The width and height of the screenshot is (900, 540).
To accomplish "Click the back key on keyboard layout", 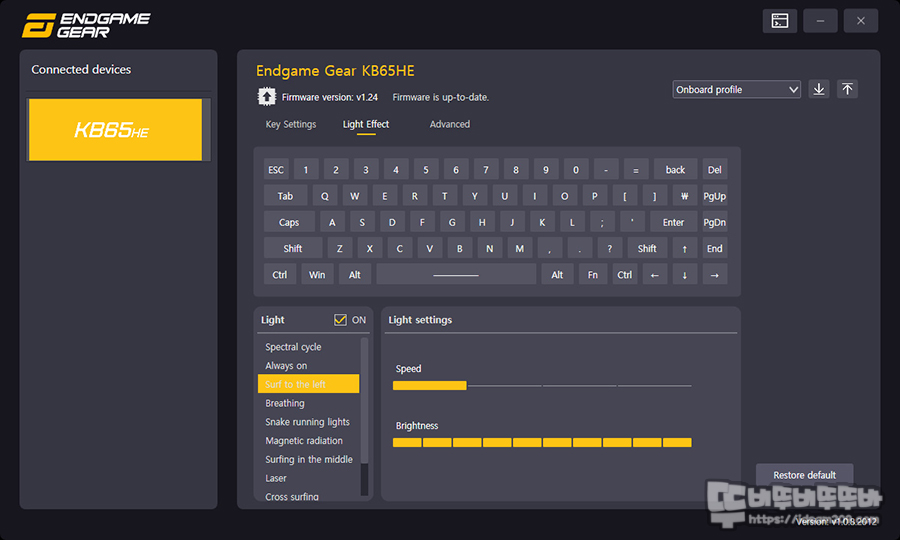I will (675, 170).
